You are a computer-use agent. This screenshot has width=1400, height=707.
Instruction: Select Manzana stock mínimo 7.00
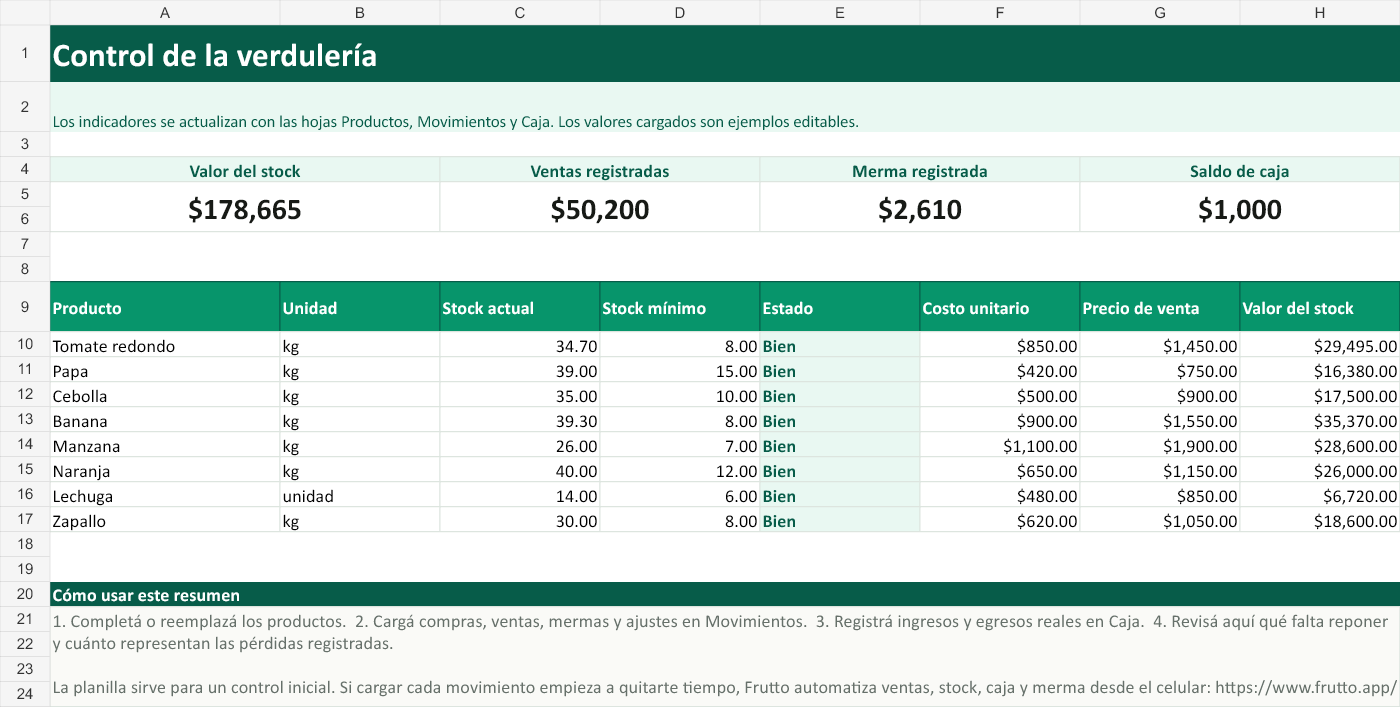tap(680, 445)
